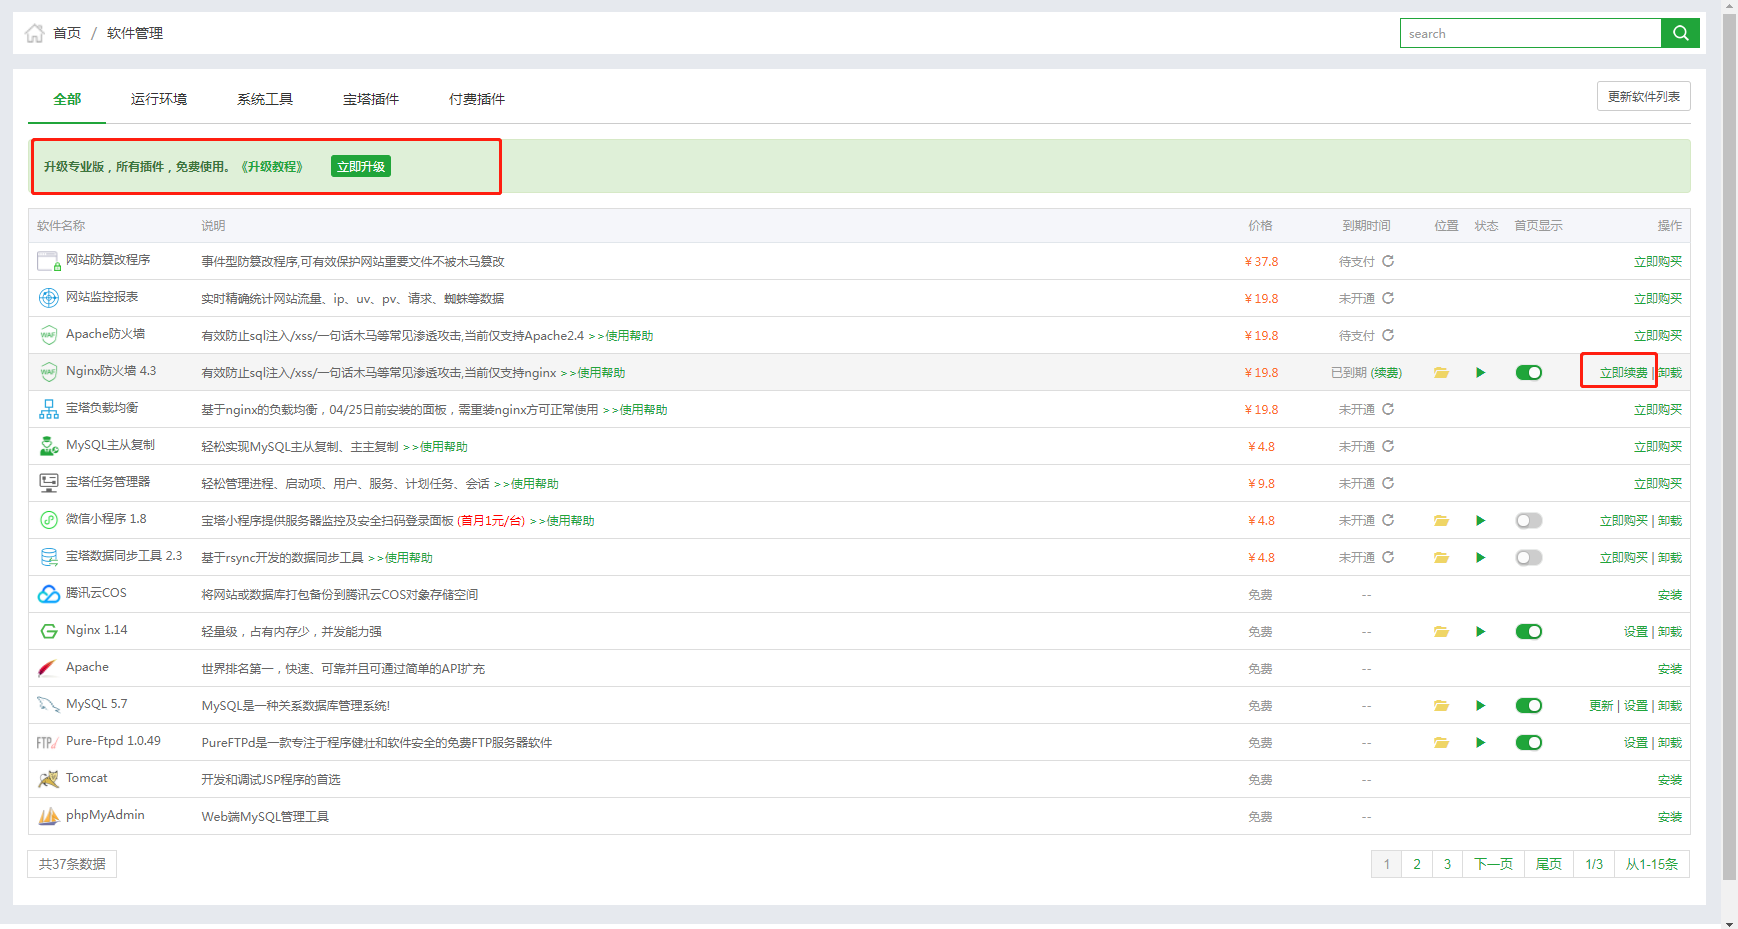Viewport: 1738px width, 929px height.
Task: Disable homepage display for MySQL 5.7
Action: coord(1529,705)
